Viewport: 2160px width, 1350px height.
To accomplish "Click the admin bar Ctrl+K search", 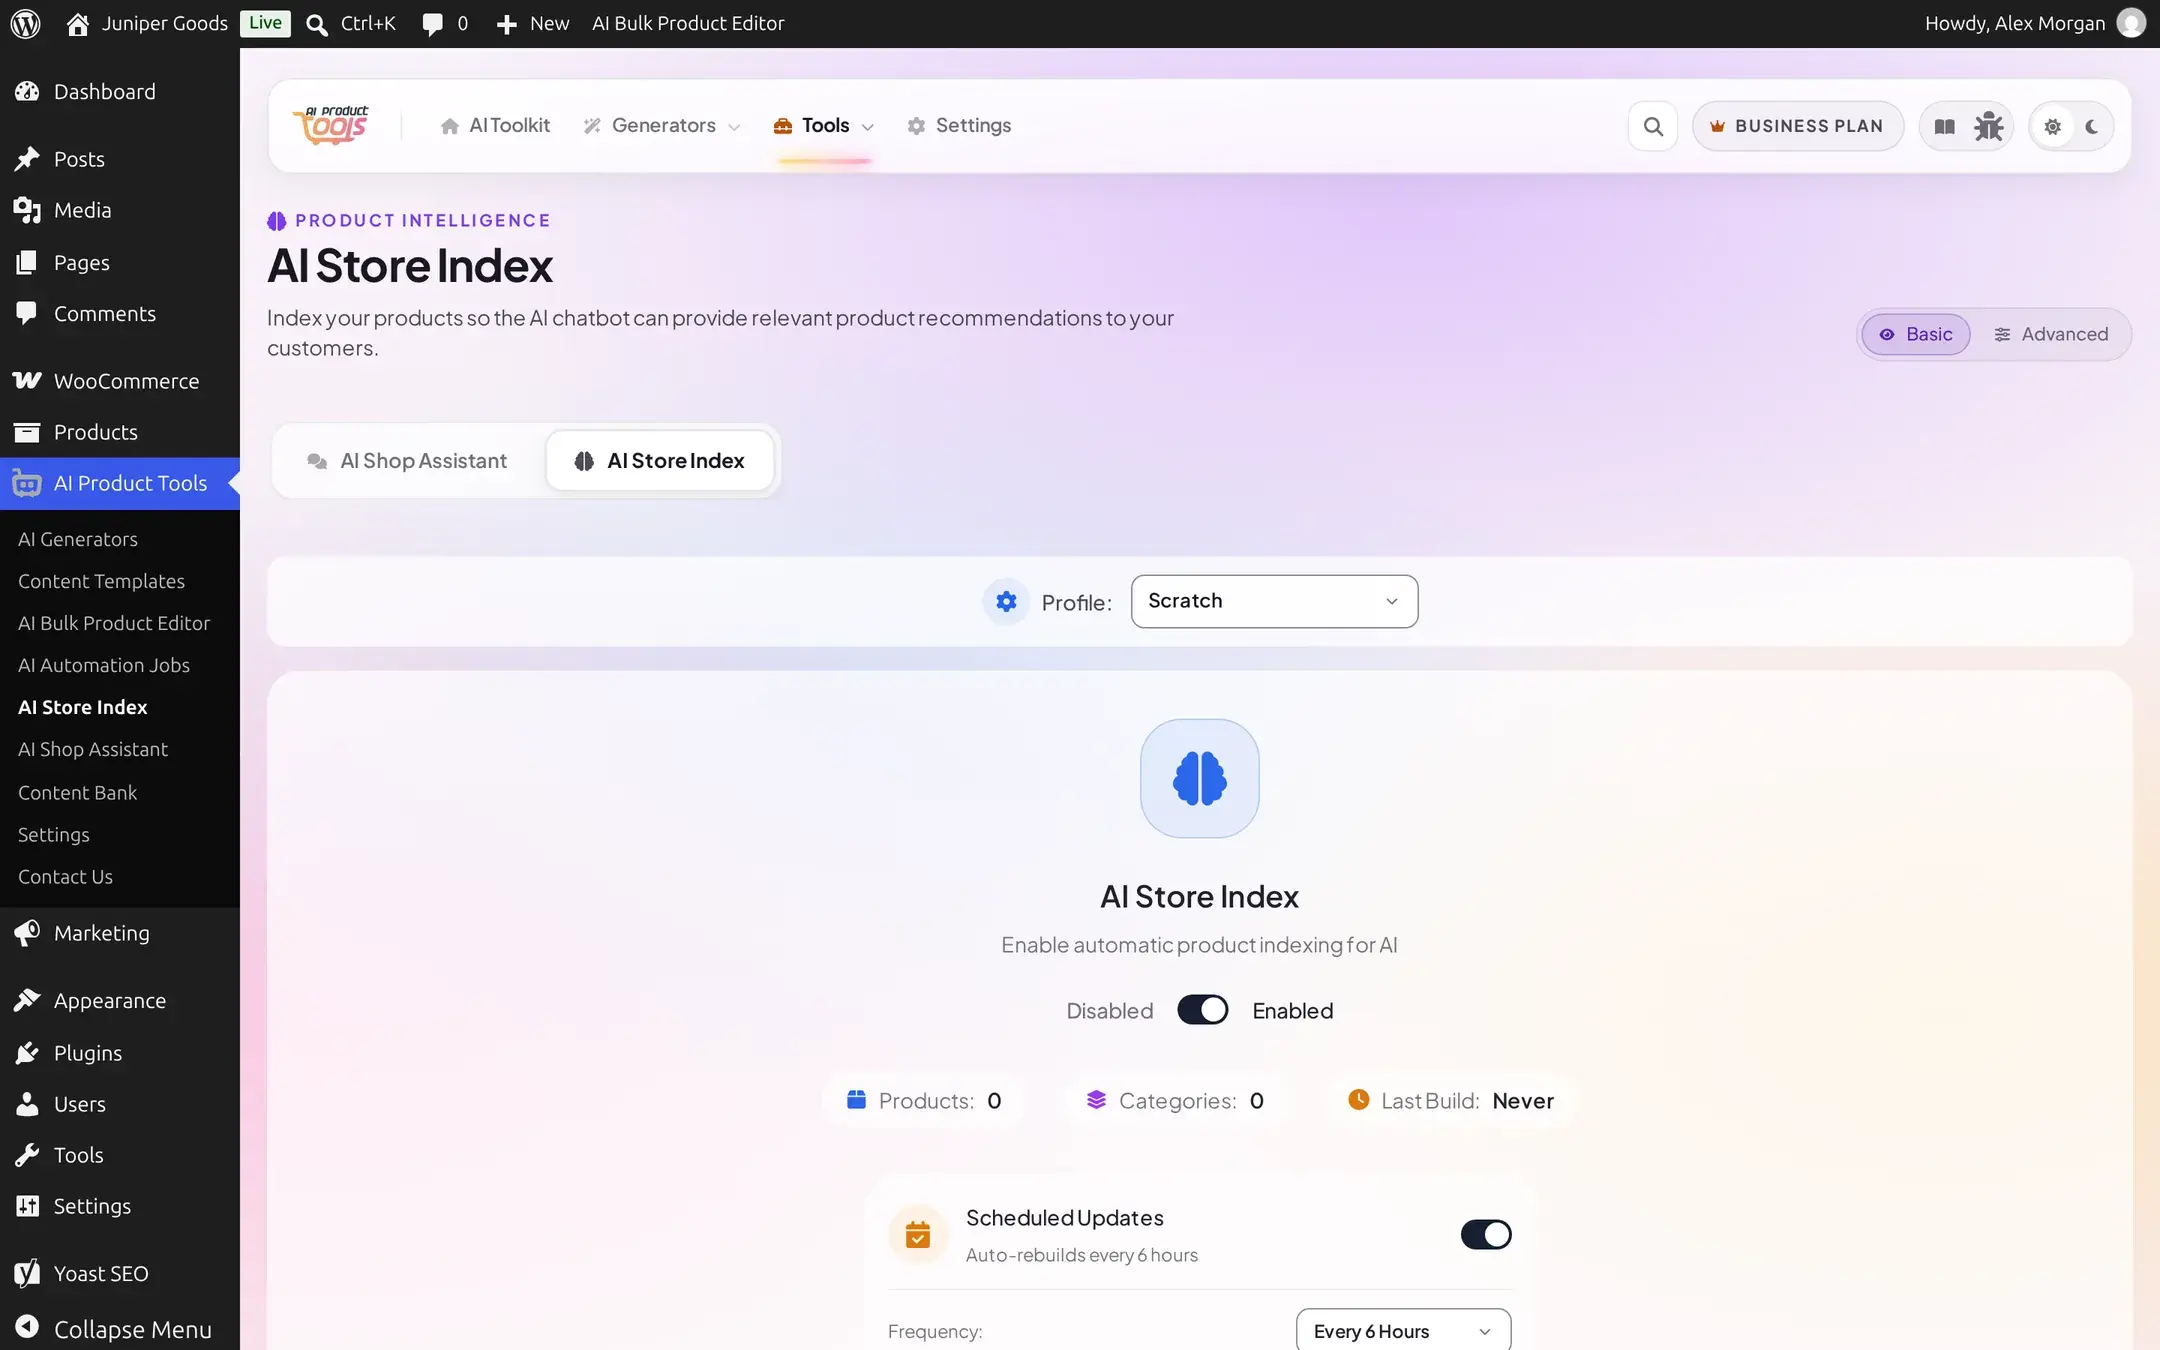I will pos(351,23).
